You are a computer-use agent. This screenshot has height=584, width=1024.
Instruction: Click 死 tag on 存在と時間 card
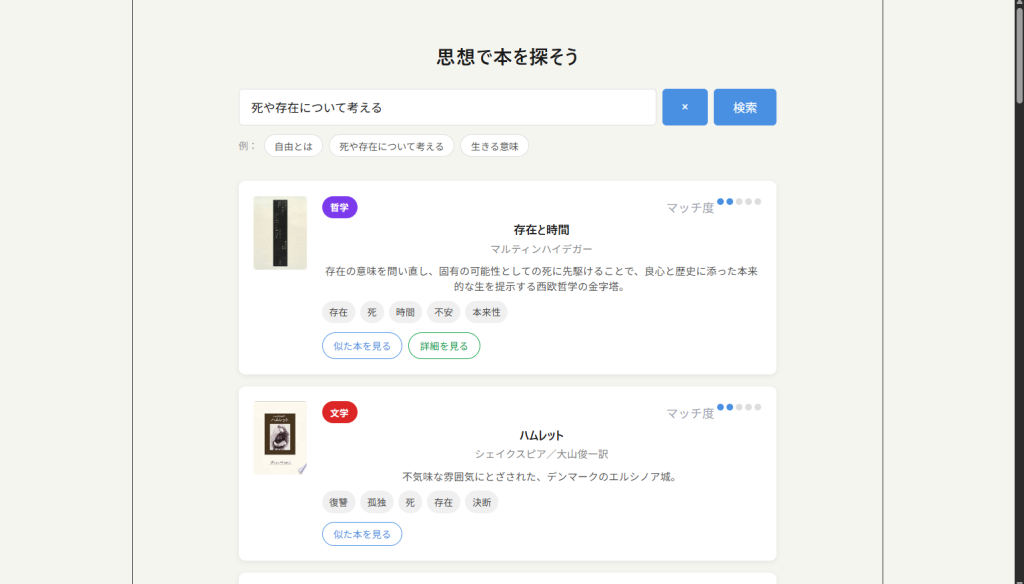pyautogui.click(x=372, y=312)
